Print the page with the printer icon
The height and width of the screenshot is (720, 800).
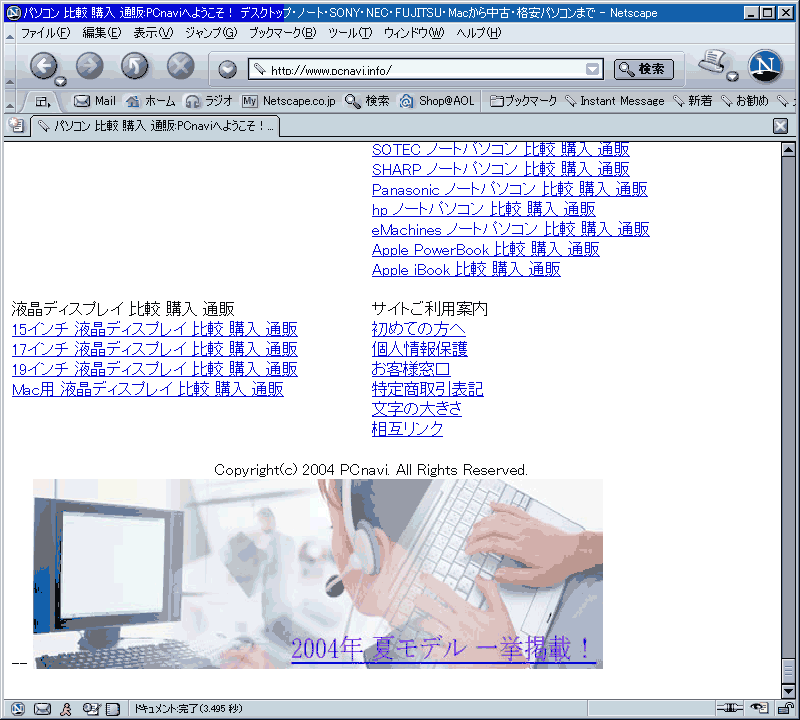point(712,62)
